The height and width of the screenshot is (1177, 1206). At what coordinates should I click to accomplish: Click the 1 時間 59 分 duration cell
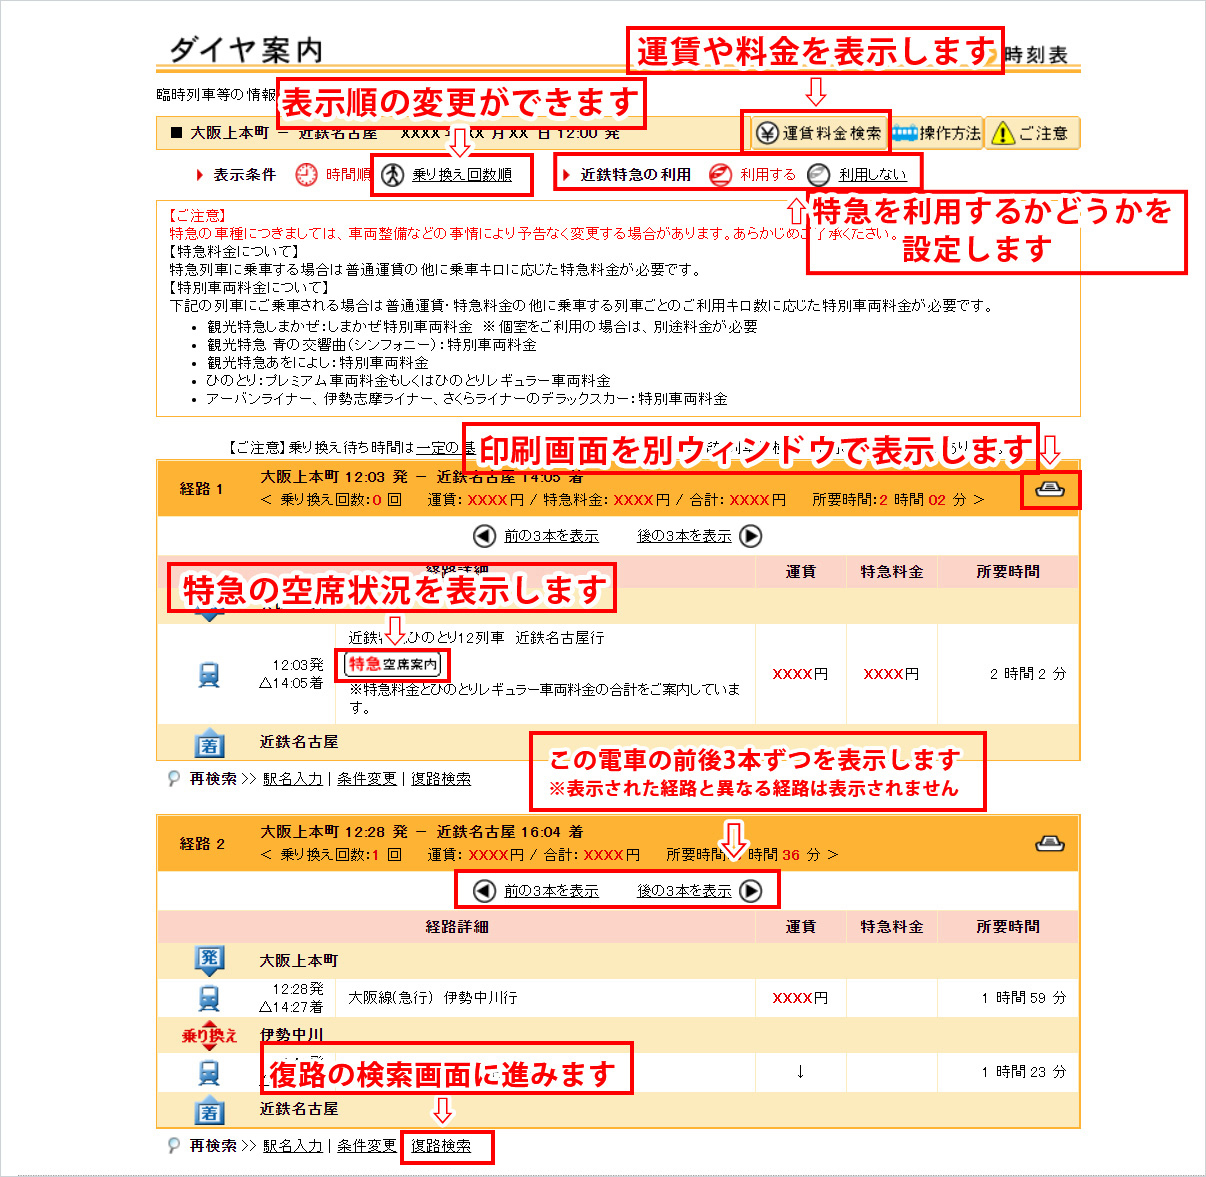(1024, 998)
